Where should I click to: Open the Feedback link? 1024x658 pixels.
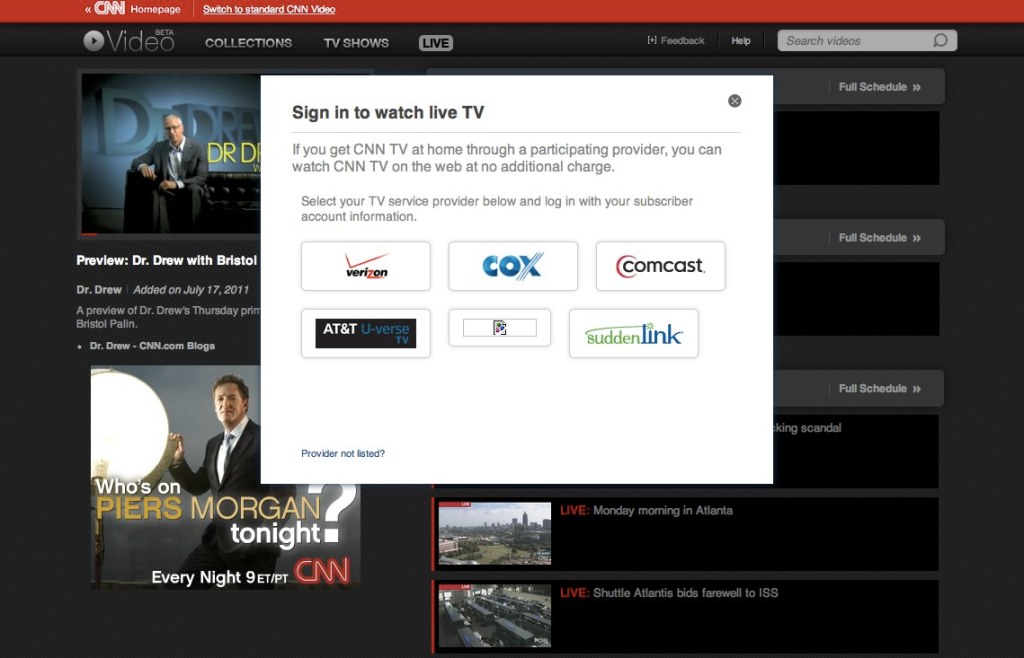coord(676,40)
